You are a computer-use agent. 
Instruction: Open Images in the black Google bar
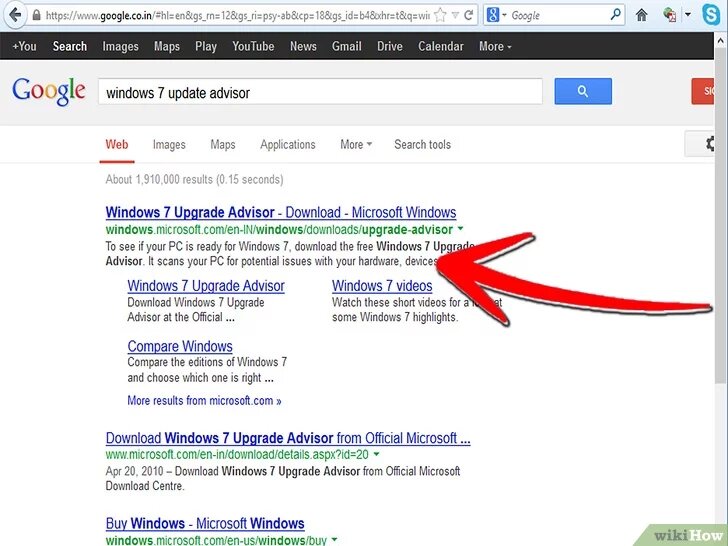click(120, 46)
